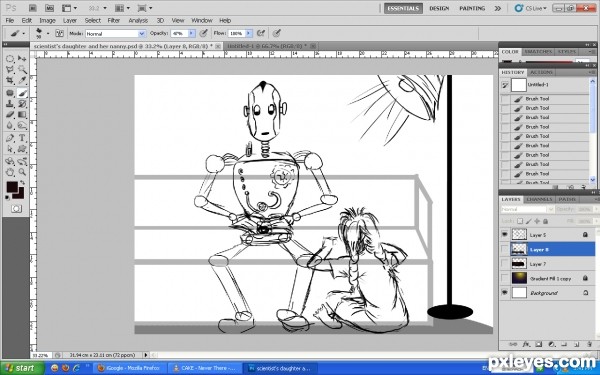Select the Essentials workspace button

pyautogui.click(x=403, y=8)
